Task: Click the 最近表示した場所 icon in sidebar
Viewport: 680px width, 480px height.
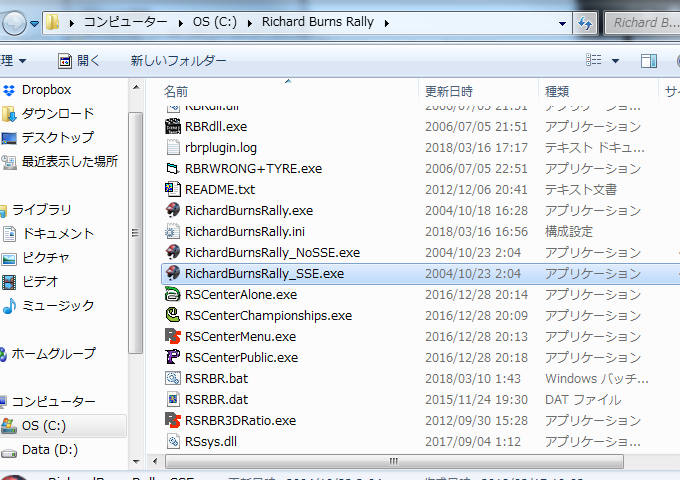Action: (9, 162)
